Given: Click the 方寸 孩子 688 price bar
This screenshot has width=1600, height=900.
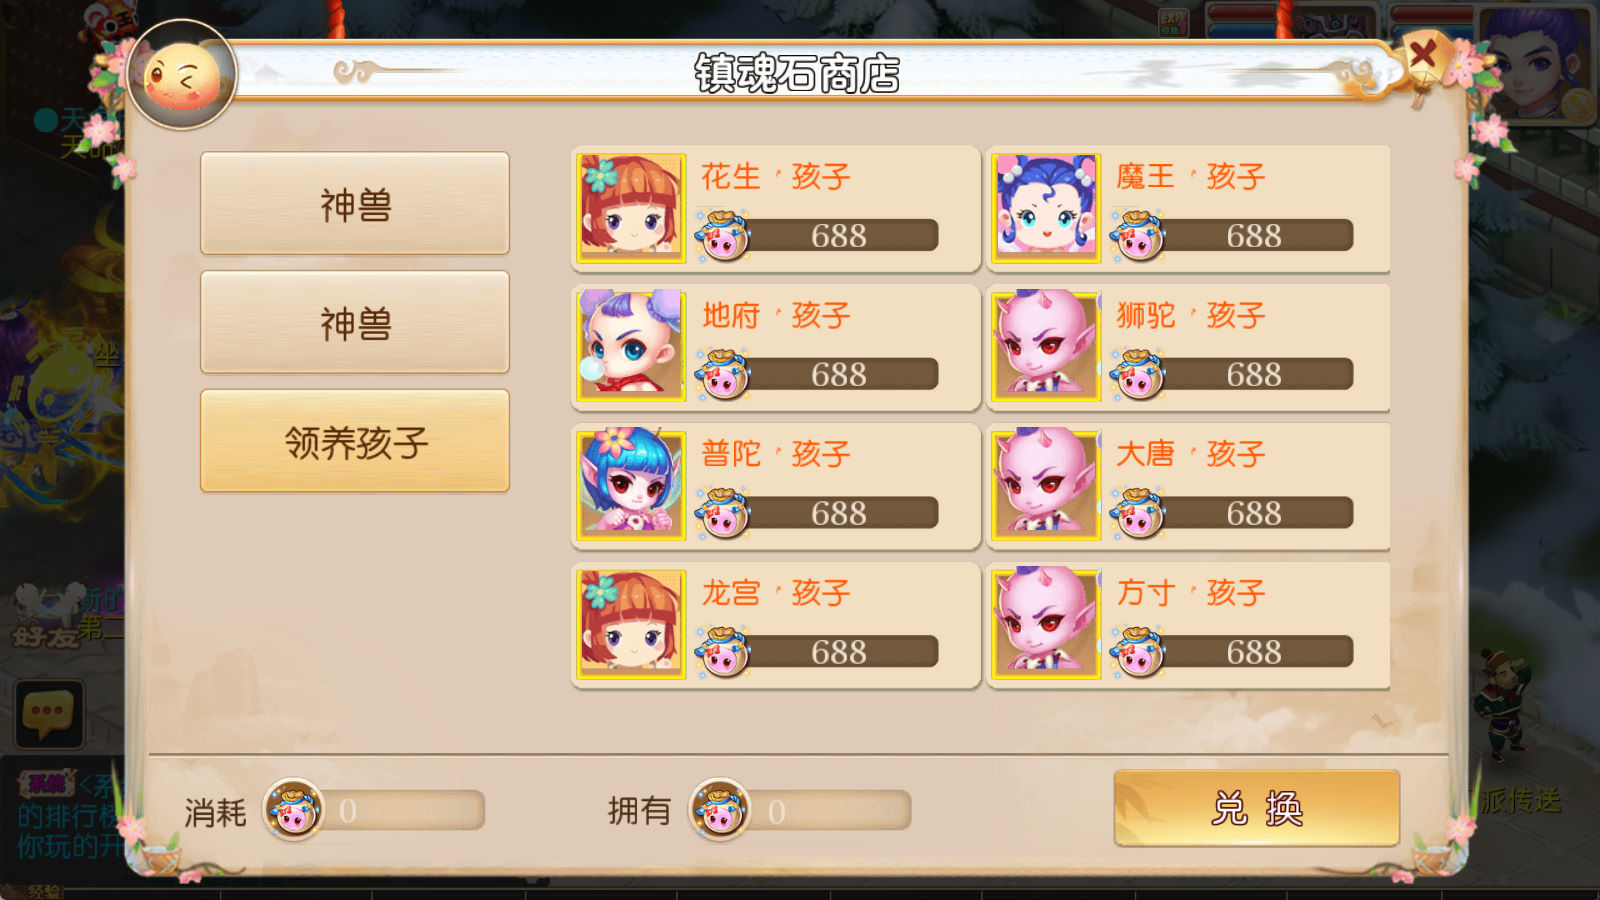Looking at the screenshot, I should 1233,652.
